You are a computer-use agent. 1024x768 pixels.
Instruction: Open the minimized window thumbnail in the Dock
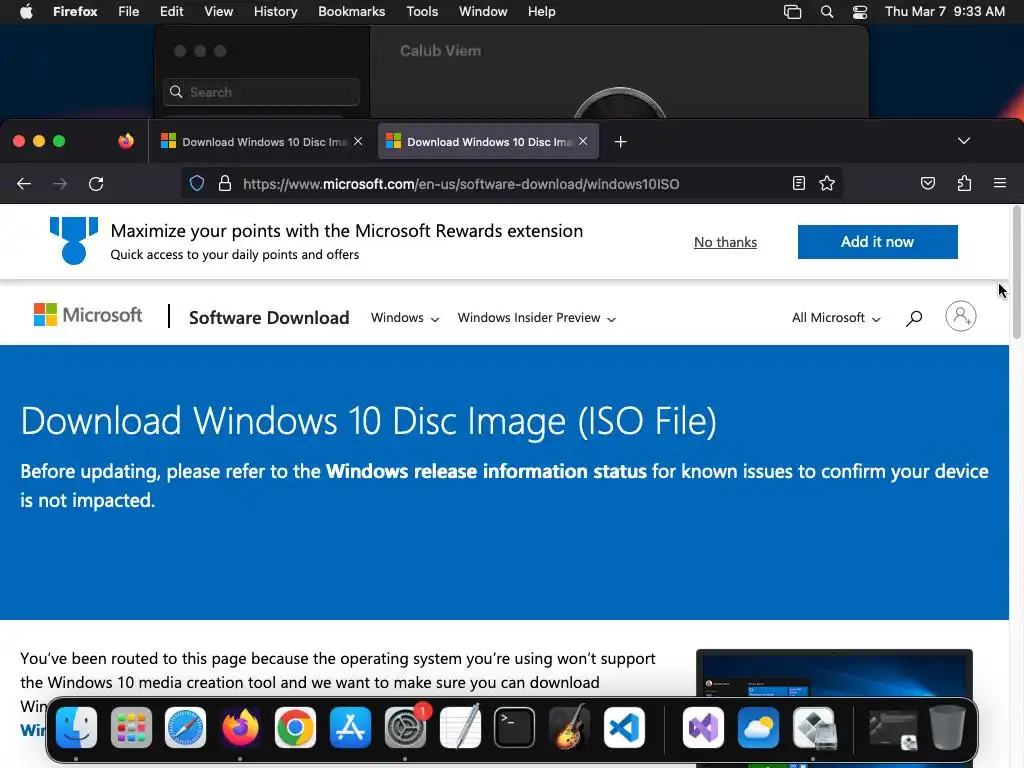(x=893, y=728)
